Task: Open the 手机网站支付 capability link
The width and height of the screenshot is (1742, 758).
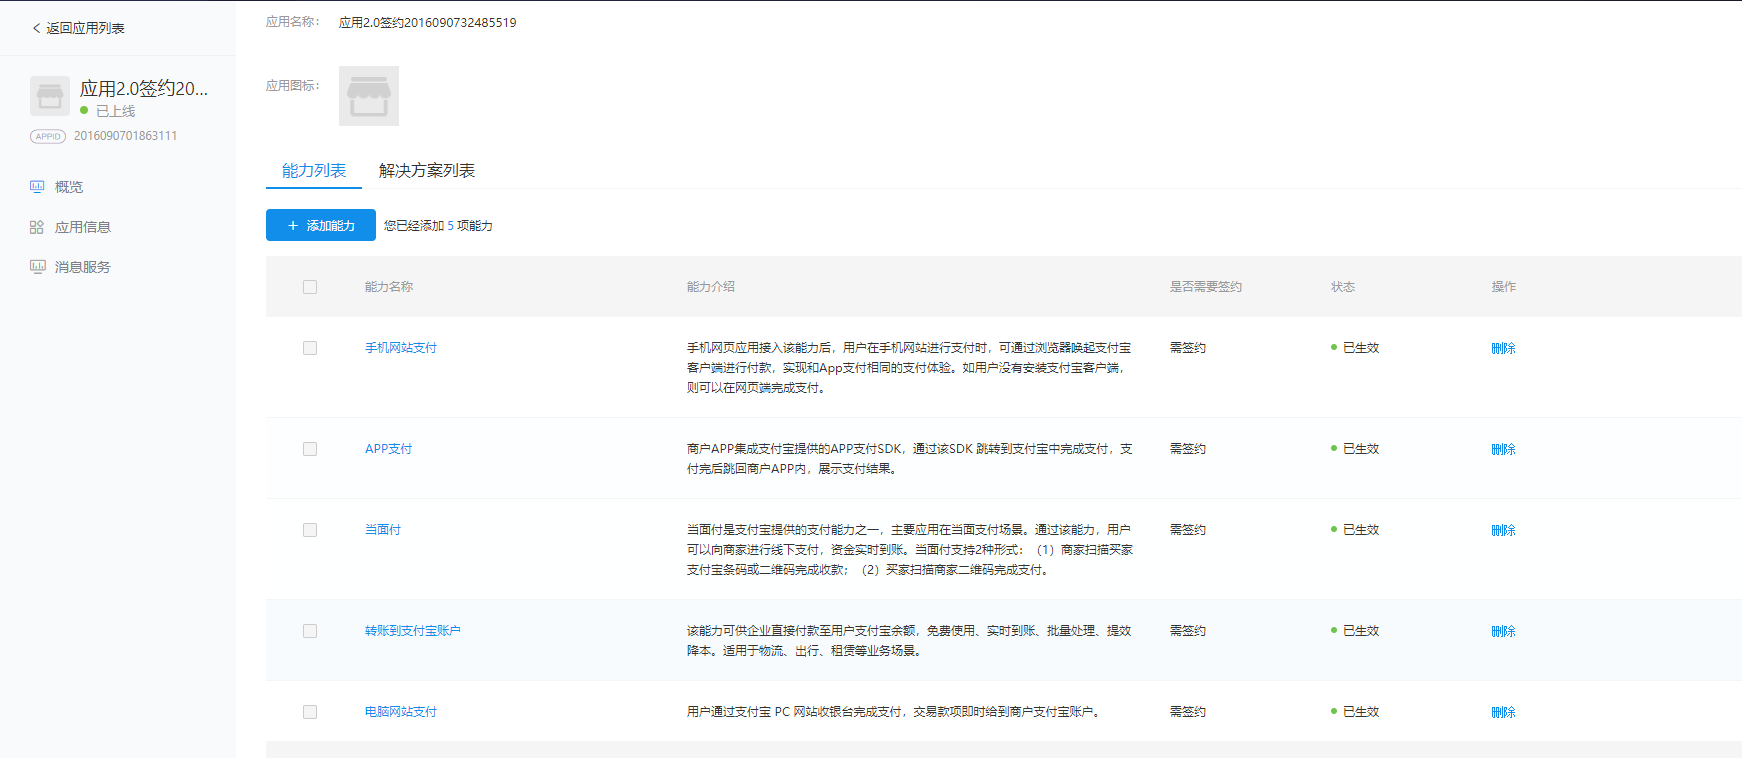Action: [401, 348]
